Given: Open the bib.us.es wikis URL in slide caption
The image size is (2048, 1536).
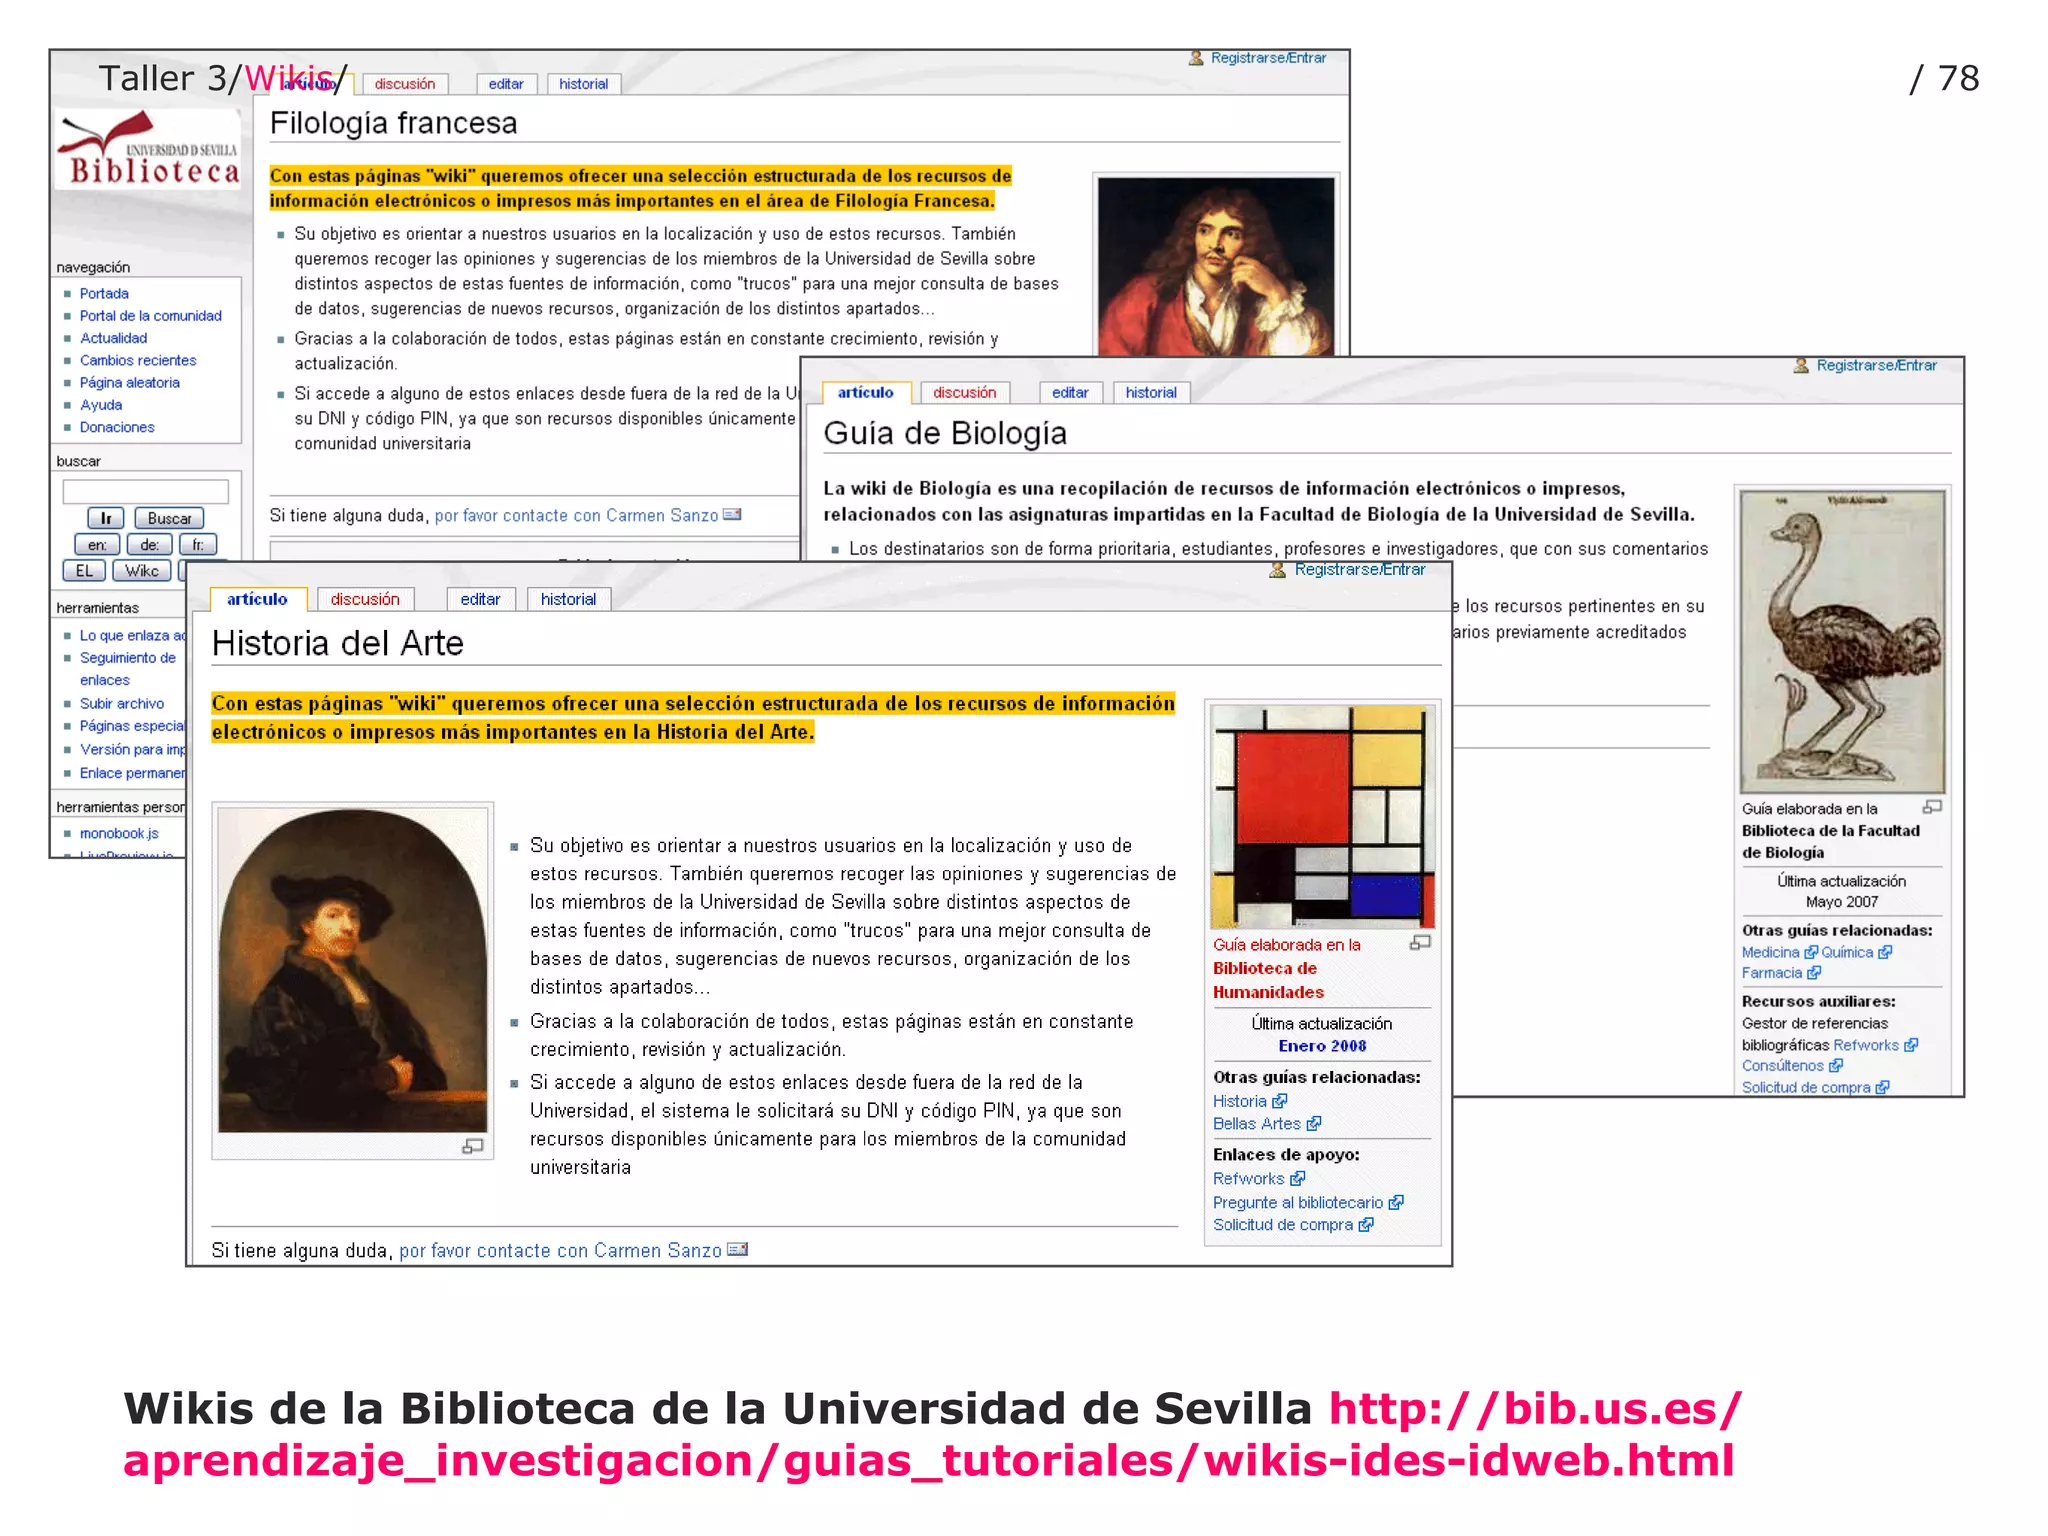Looking at the screenshot, I should (932, 1434).
